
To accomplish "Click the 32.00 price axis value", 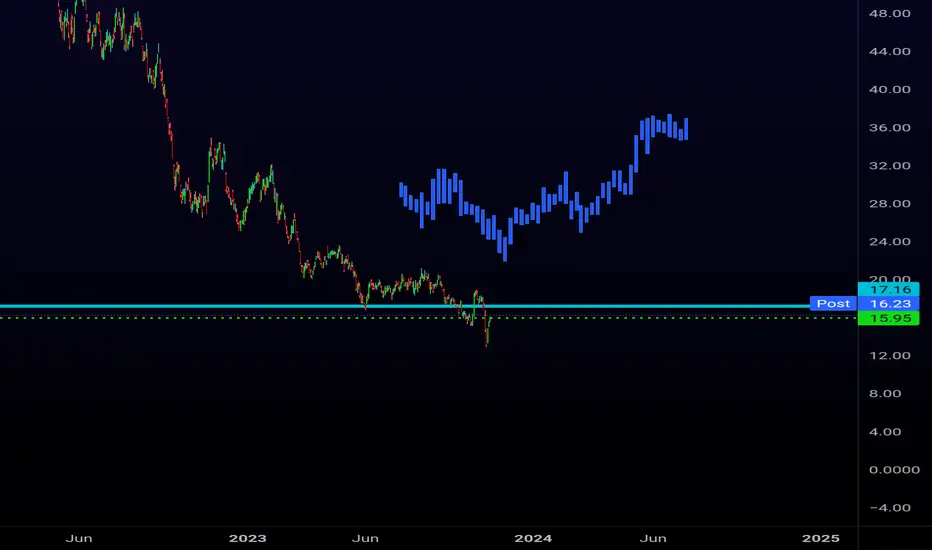I will (x=889, y=165).
